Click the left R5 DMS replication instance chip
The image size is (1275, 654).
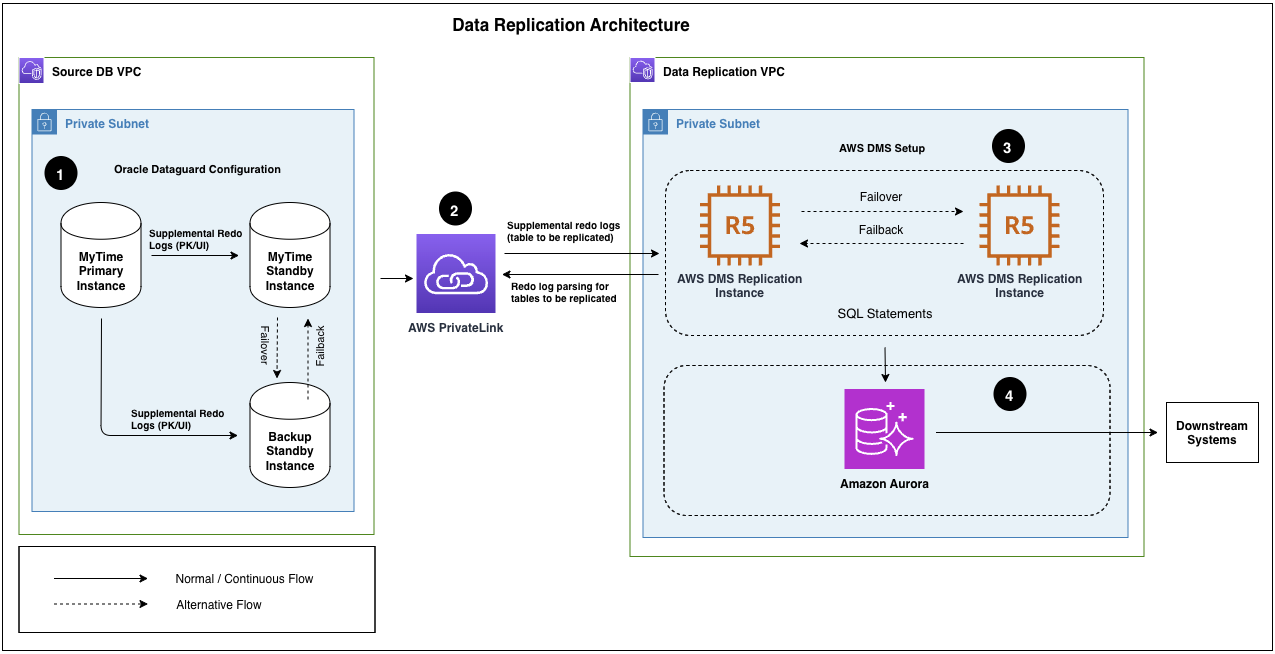739,226
